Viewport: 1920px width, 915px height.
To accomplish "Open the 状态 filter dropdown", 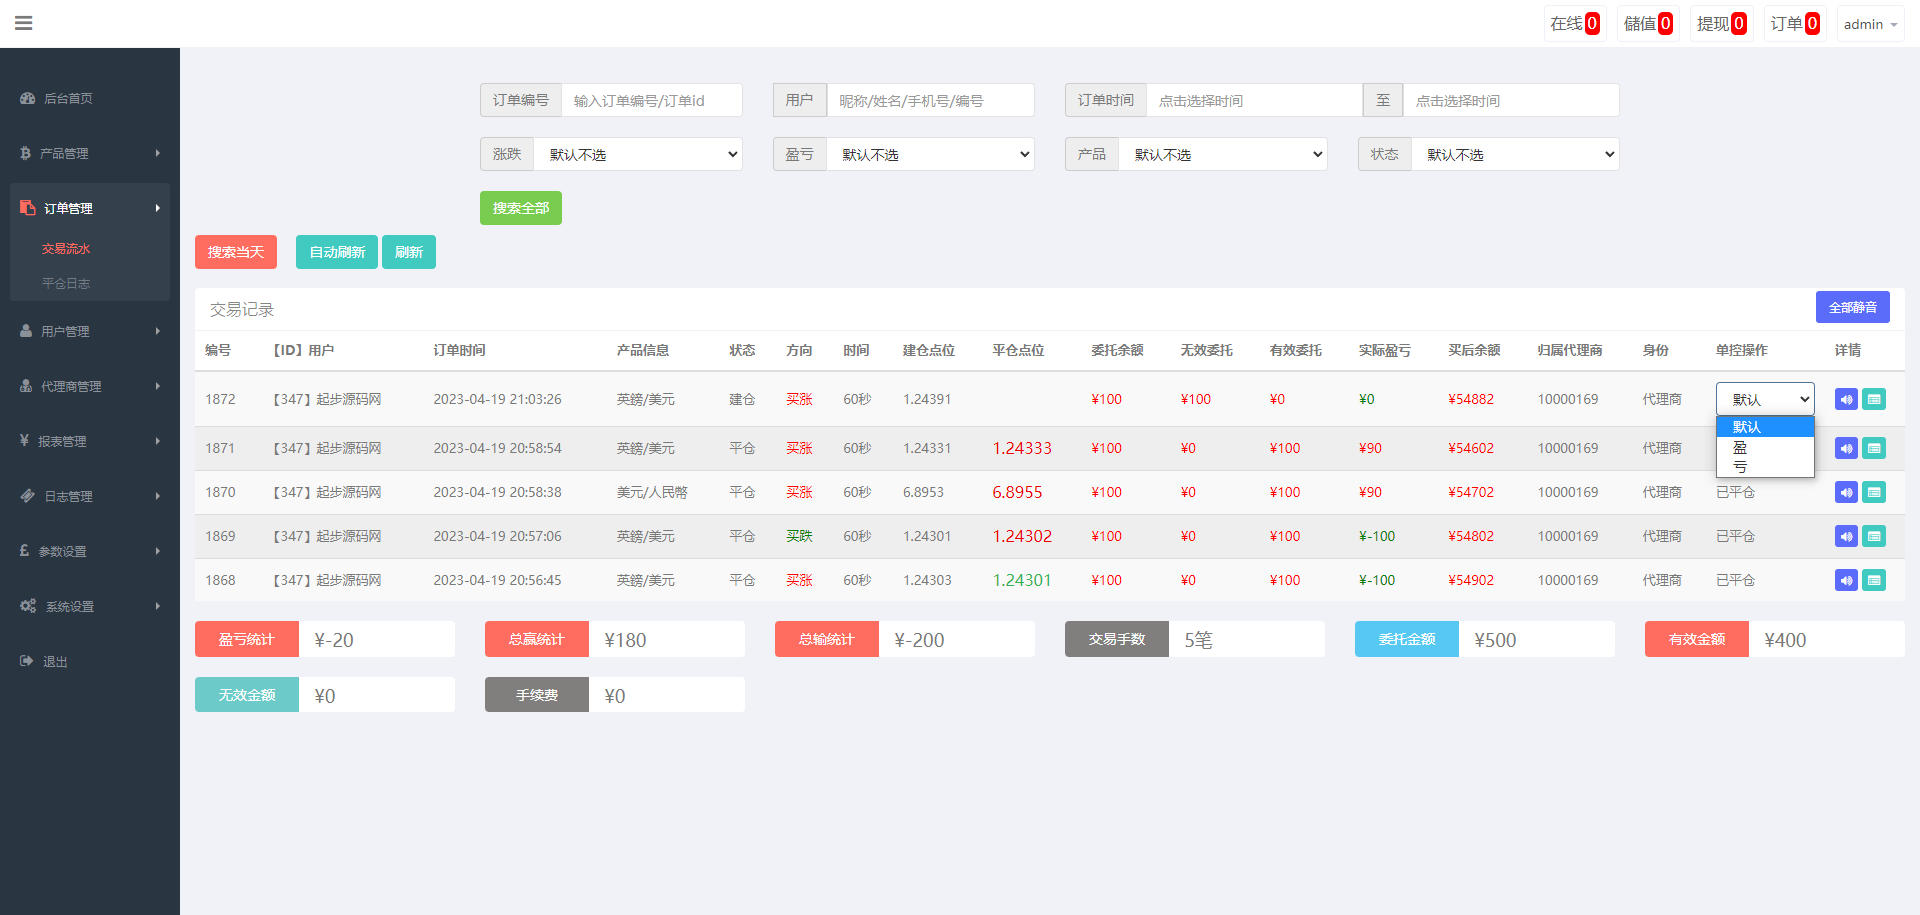I will tap(1515, 154).
